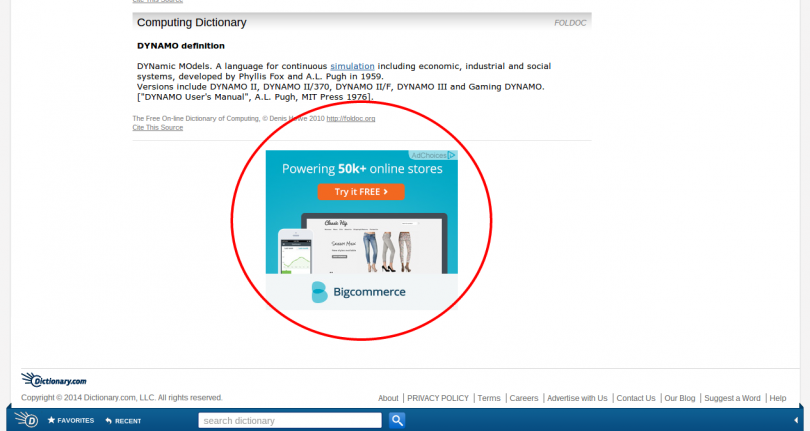Open Recent searches in the bottom toolbar
The image size is (810, 431).
point(123,421)
